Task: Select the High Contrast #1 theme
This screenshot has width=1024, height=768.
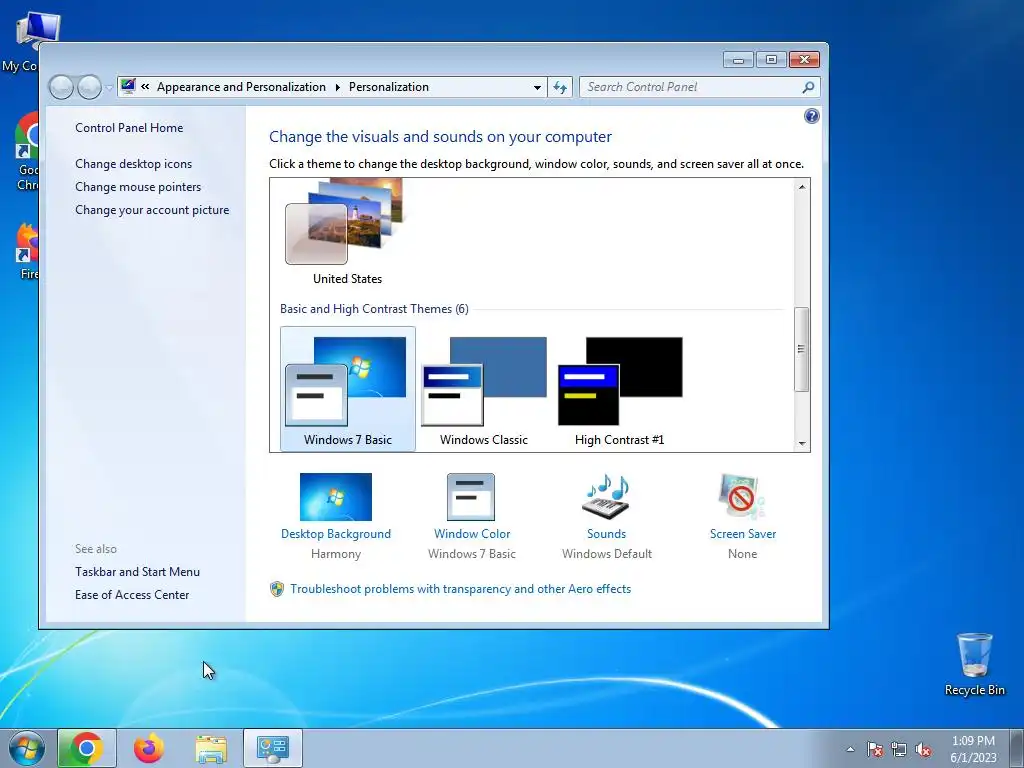Action: (x=620, y=389)
